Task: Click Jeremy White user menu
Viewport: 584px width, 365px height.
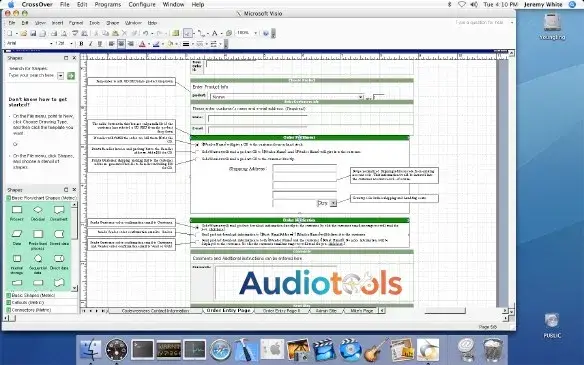Action: tap(543, 4)
